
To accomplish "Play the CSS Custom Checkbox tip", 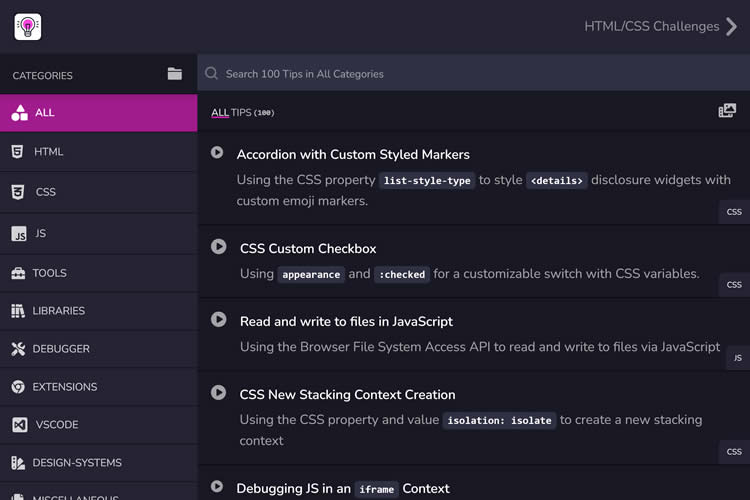I will click(218, 246).
